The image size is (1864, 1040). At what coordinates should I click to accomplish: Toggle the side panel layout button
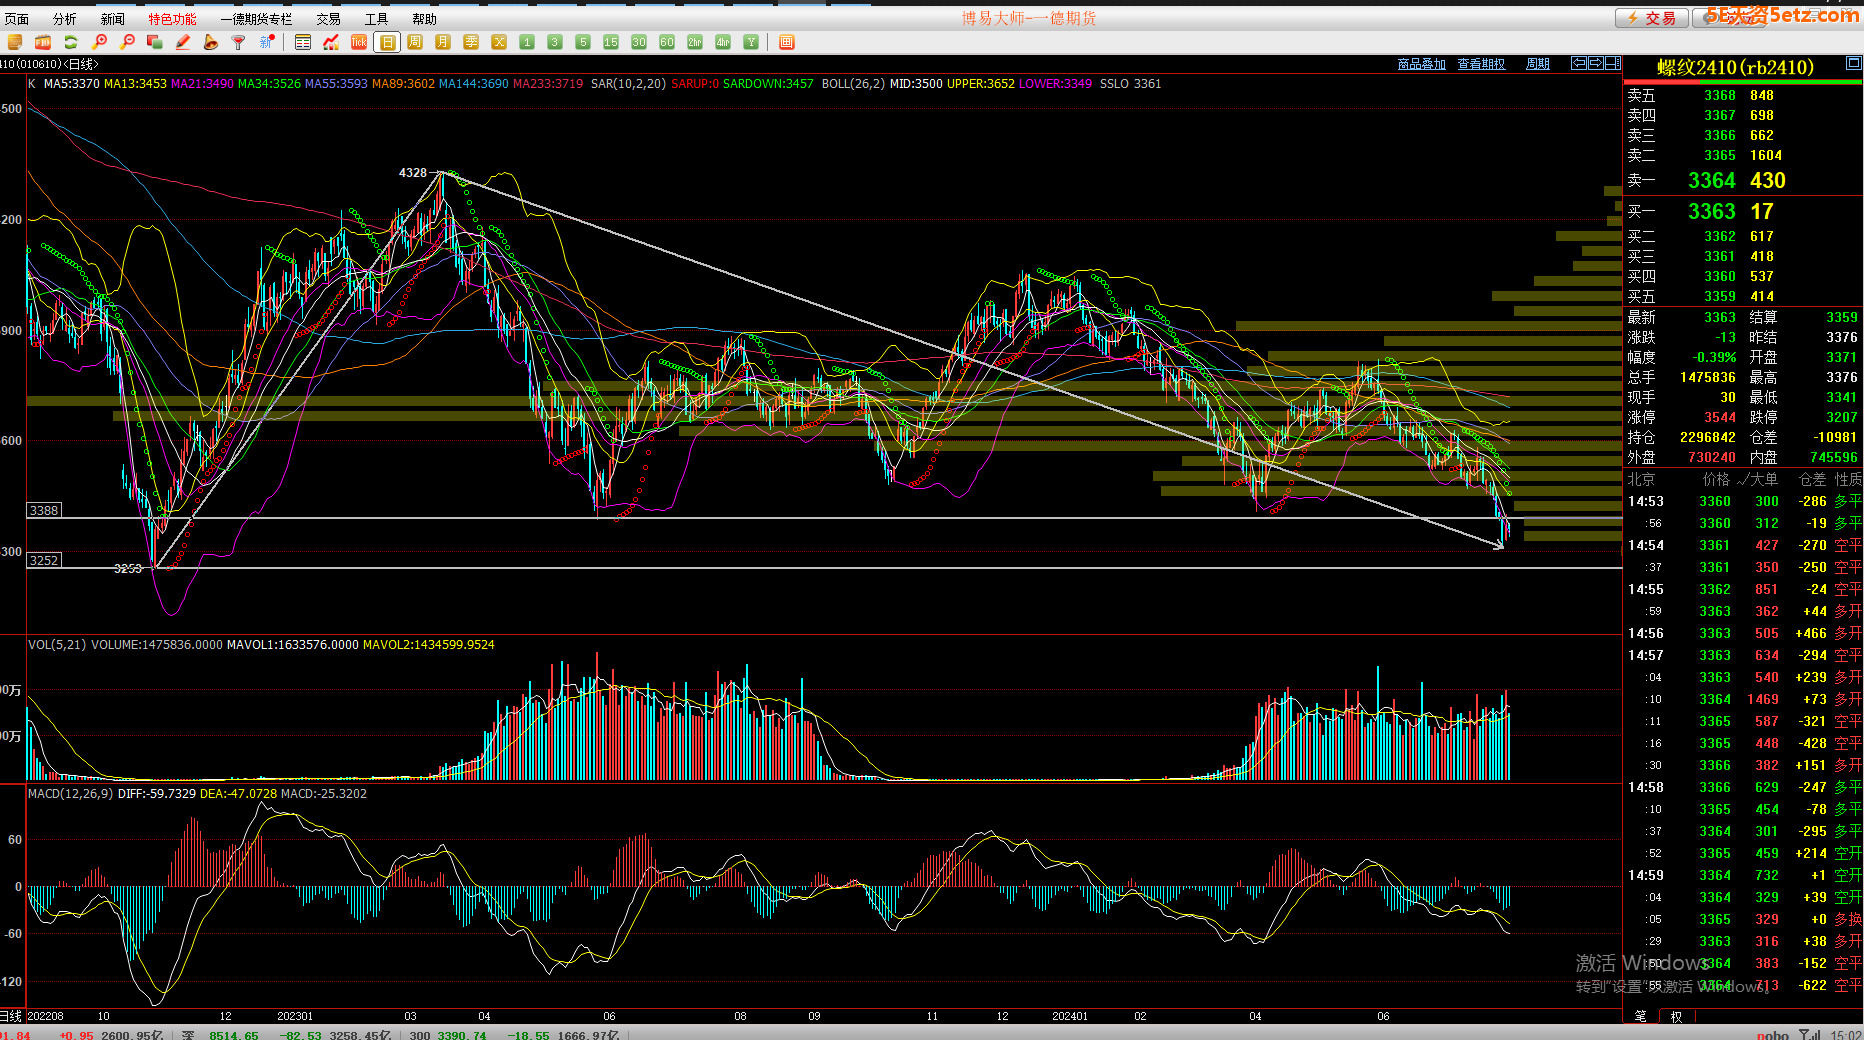1613,63
